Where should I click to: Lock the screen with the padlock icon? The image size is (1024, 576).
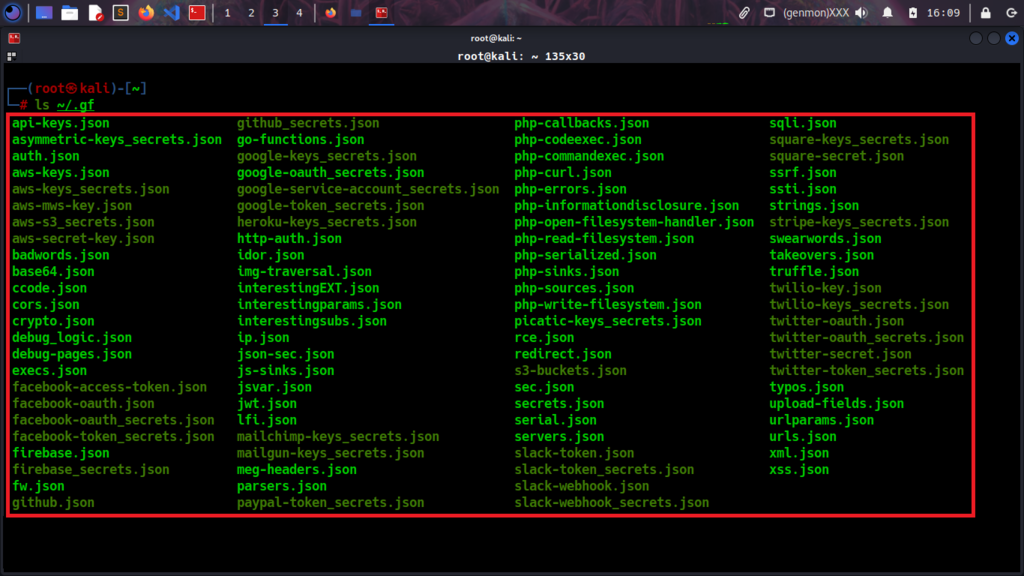coord(985,13)
